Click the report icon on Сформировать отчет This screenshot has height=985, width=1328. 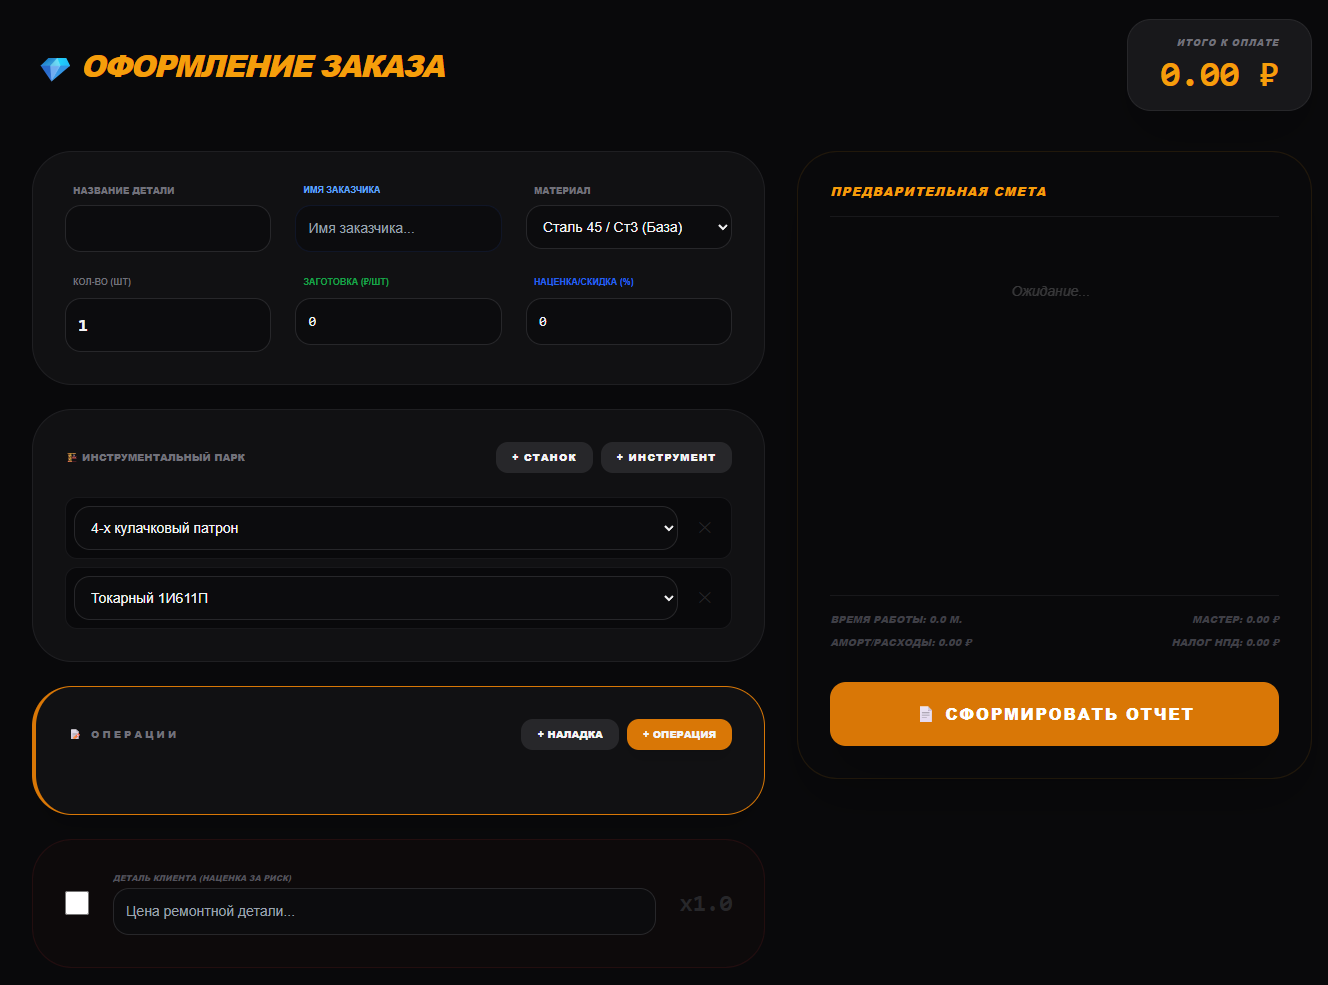(x=925, y=713)
